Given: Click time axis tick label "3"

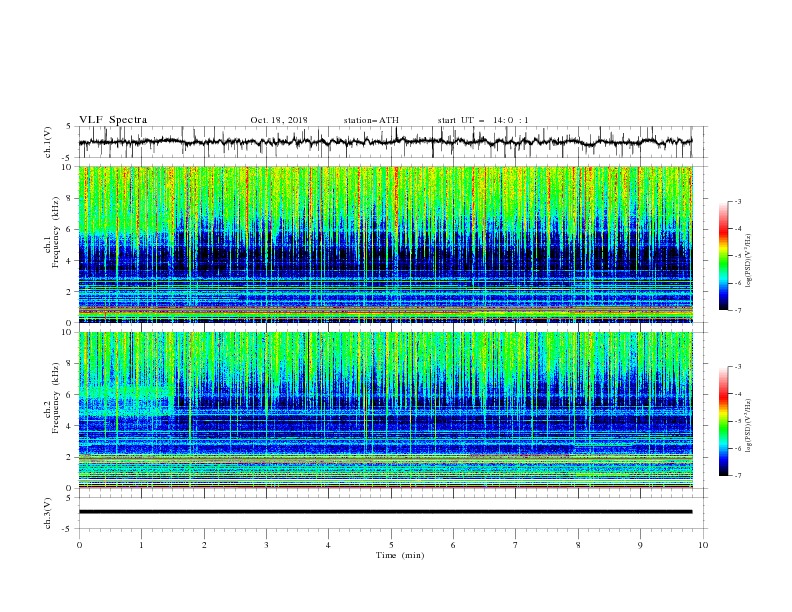Looking at the screenshot, I should (266, 545).
